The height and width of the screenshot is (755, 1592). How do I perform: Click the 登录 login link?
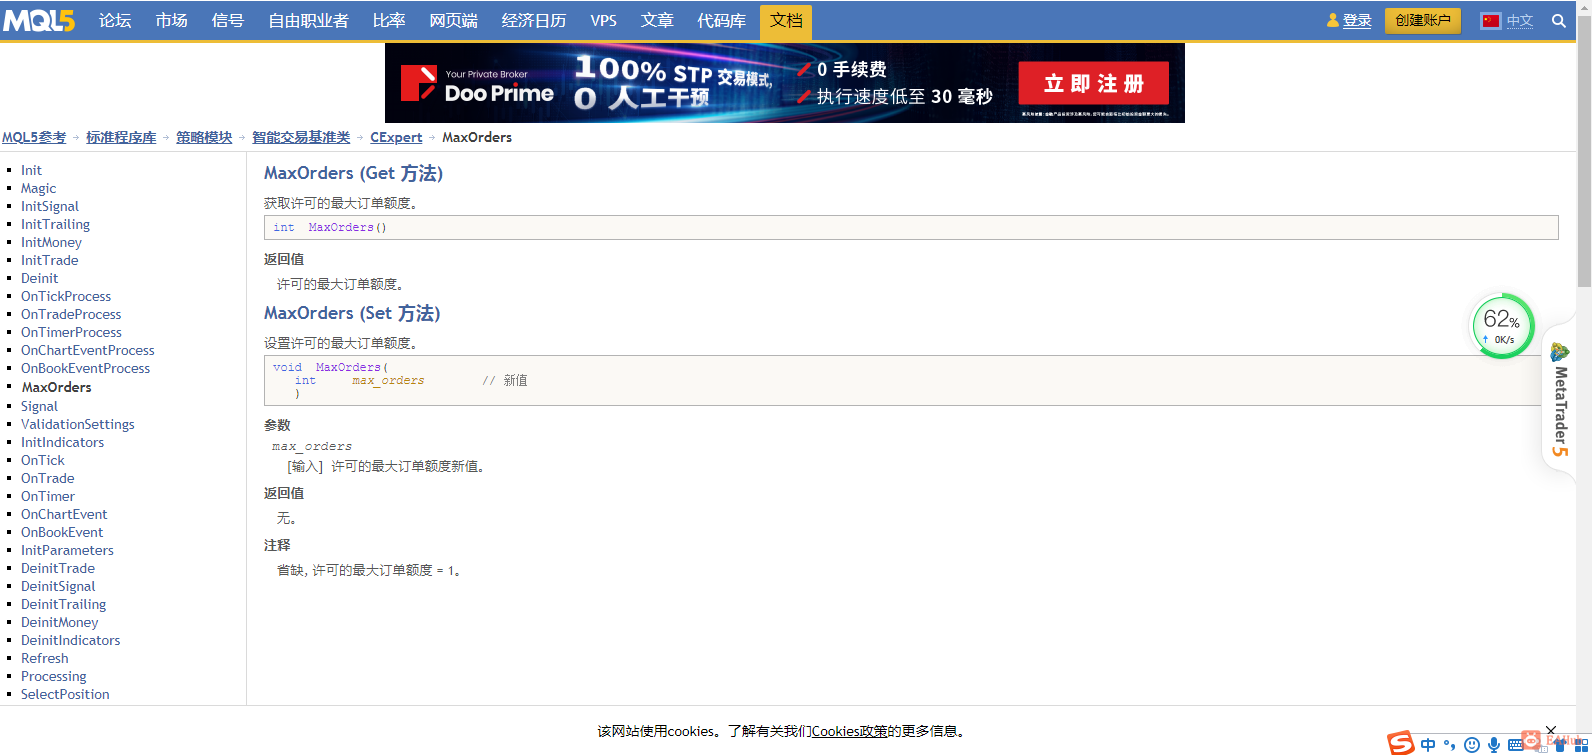click(x=1357, y=21)
